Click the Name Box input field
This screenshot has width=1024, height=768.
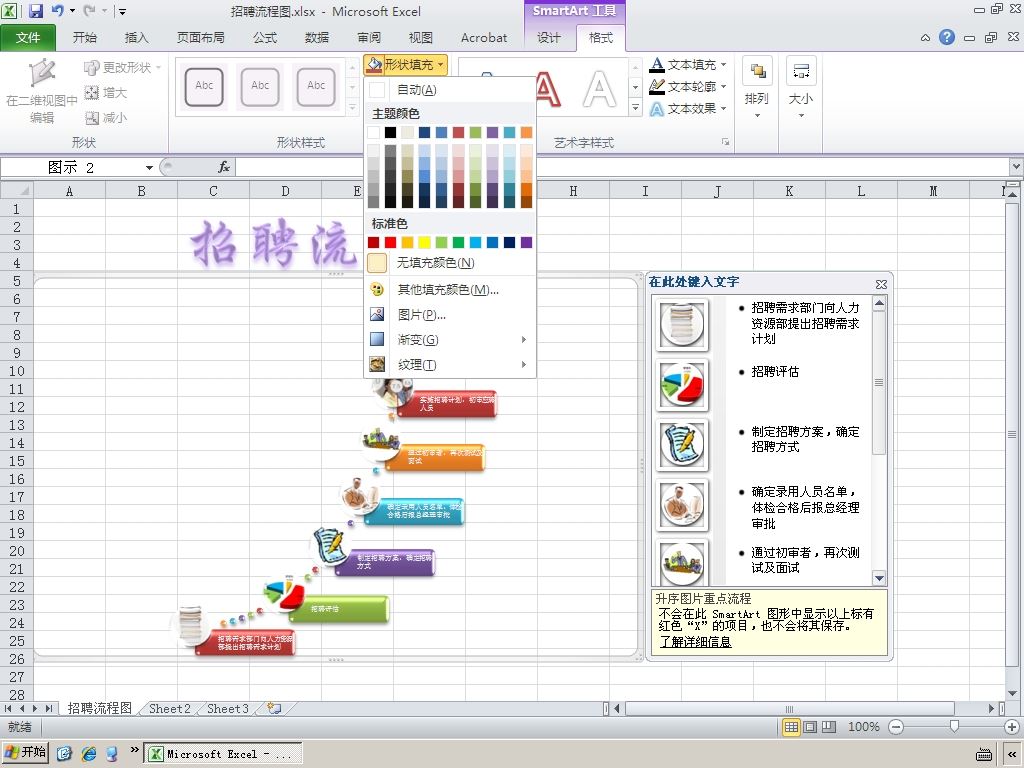[72, 167]
